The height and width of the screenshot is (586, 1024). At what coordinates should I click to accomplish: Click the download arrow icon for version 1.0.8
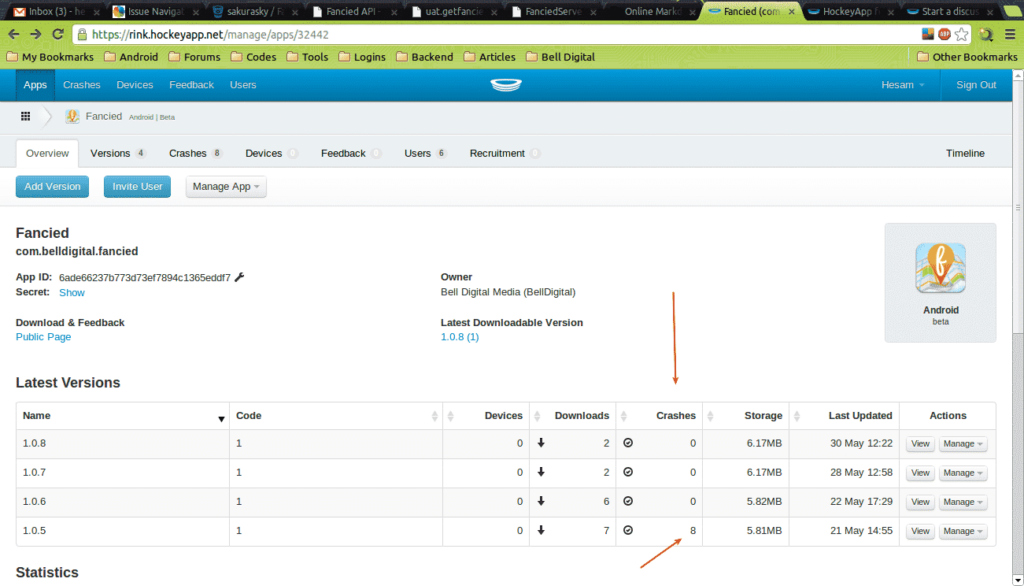click(x=541, y=443)
